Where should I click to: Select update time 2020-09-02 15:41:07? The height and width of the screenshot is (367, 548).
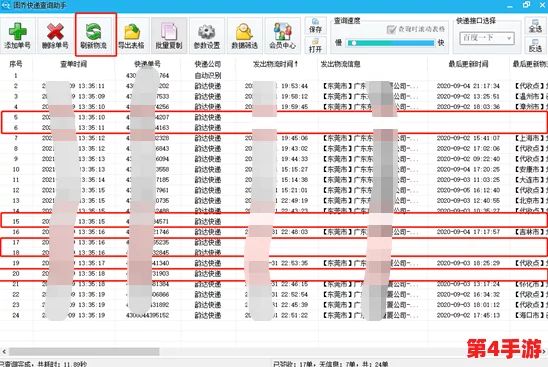click(x=468, y=138)
